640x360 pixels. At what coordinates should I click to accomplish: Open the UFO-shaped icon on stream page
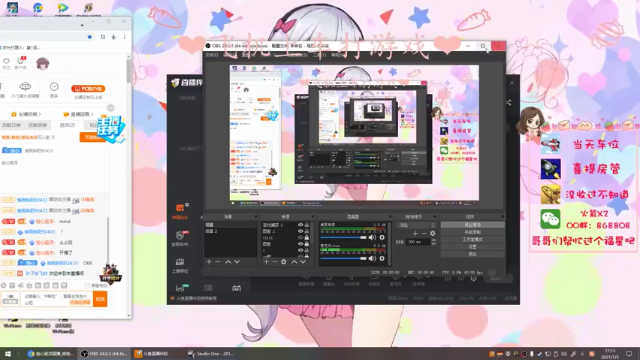(25, 86)
